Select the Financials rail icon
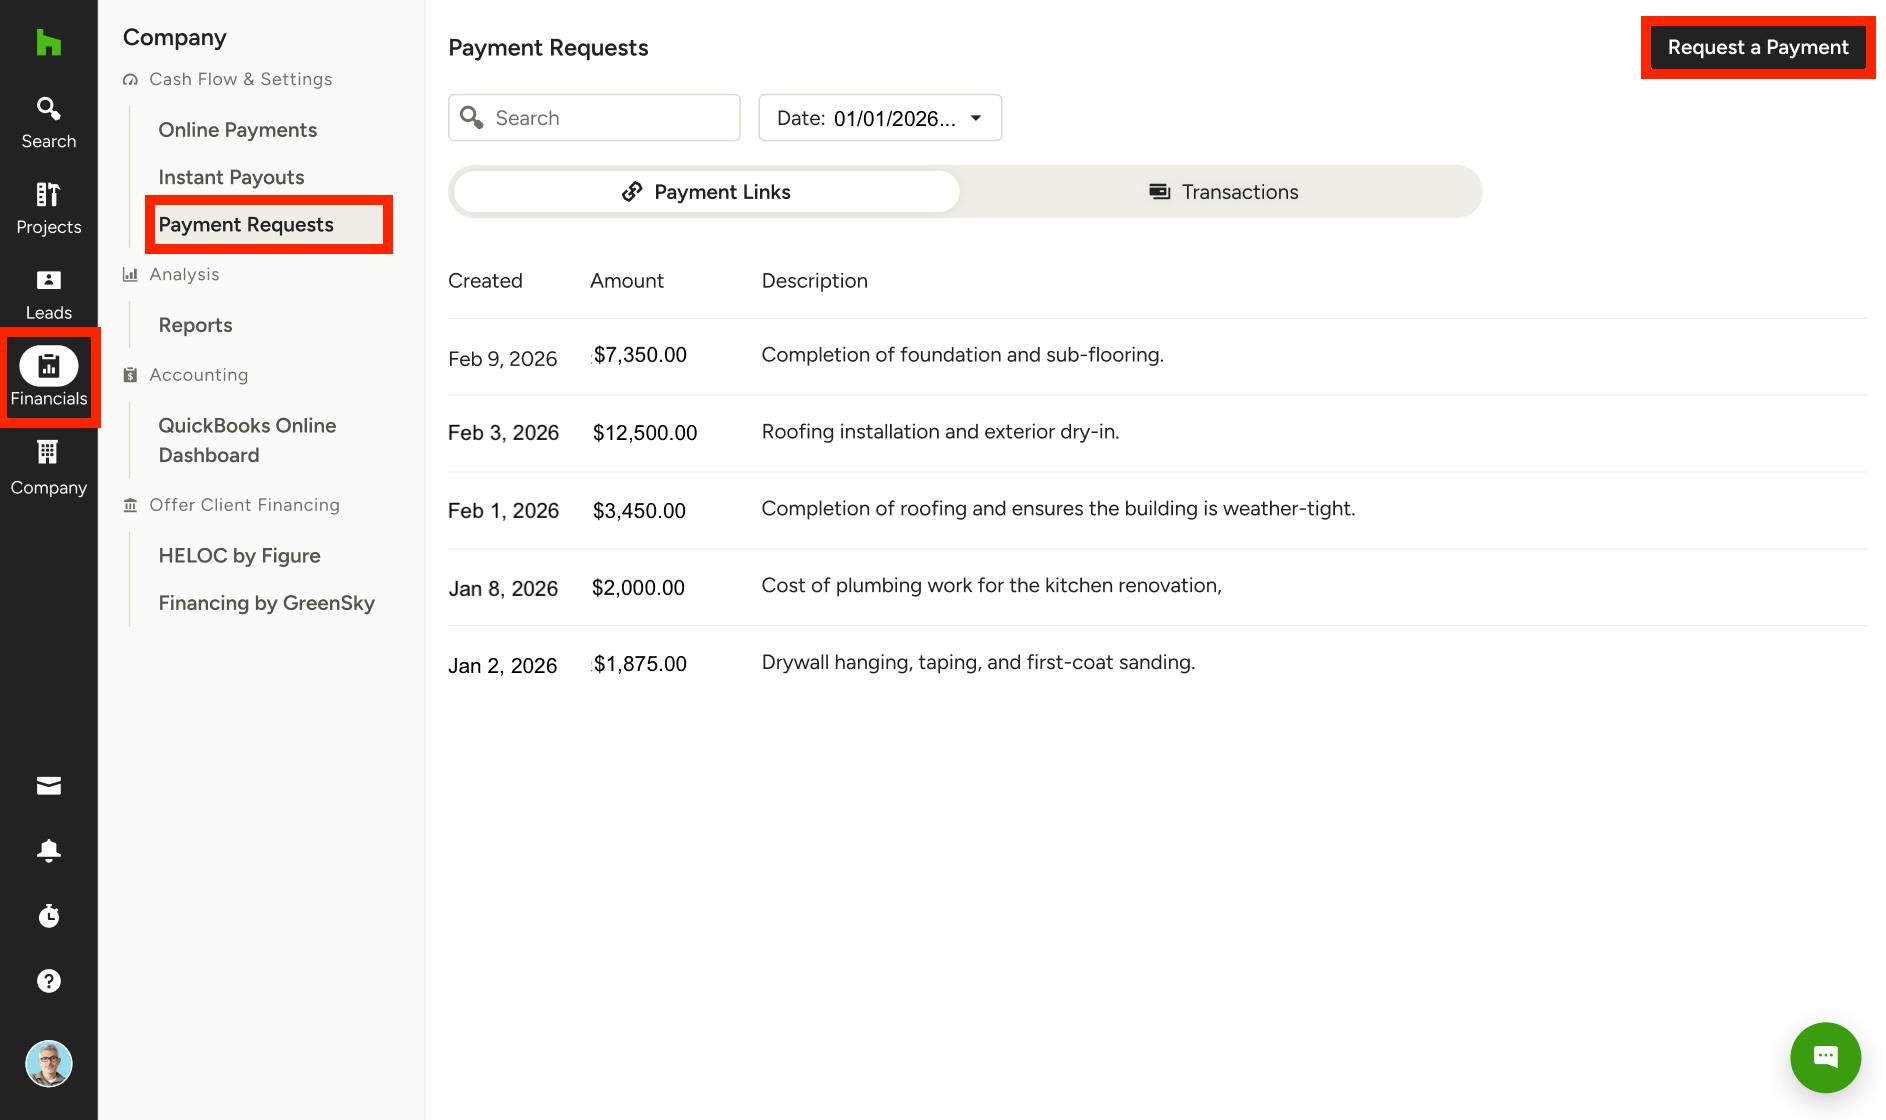The height and width of the screenshot is (1120, 1886). (48, 366)
